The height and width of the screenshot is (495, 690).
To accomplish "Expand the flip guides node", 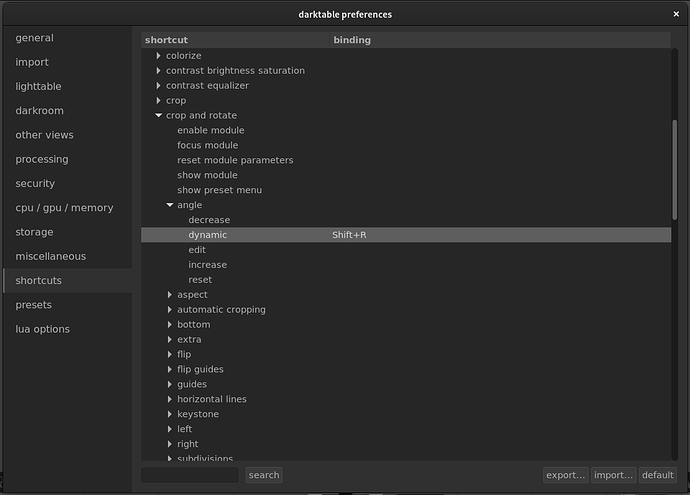I will (x=169, y=369).
